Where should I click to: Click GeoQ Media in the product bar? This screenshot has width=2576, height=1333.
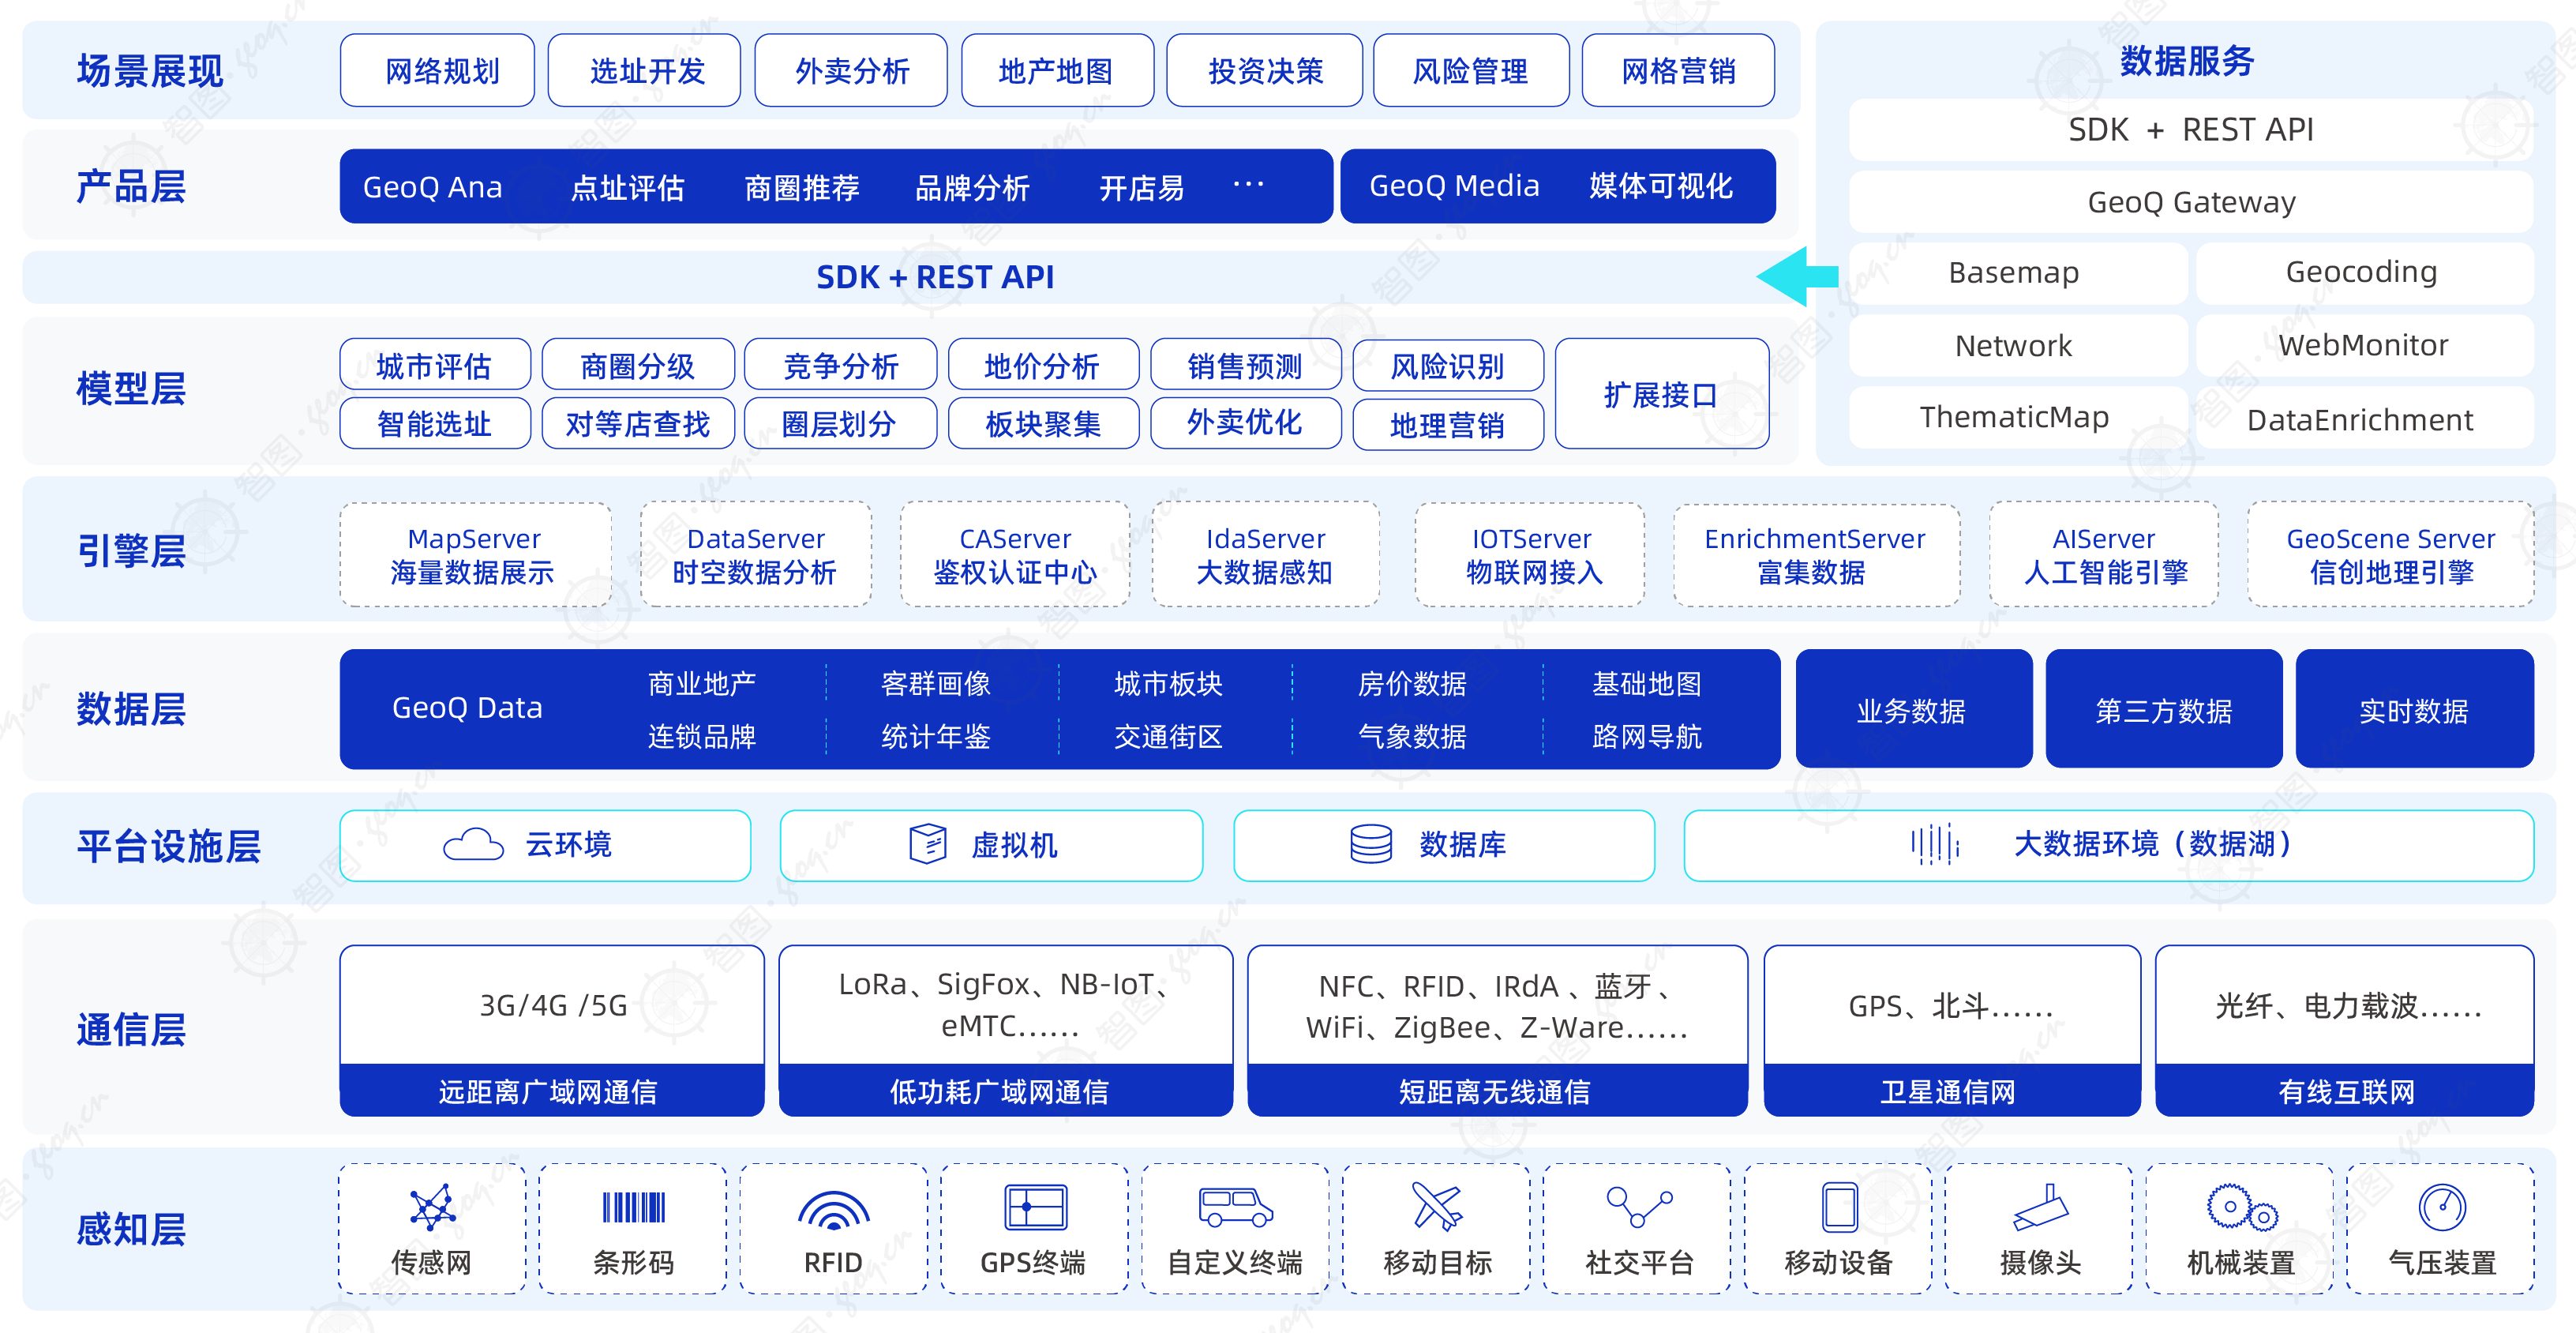pos(1454,186)
